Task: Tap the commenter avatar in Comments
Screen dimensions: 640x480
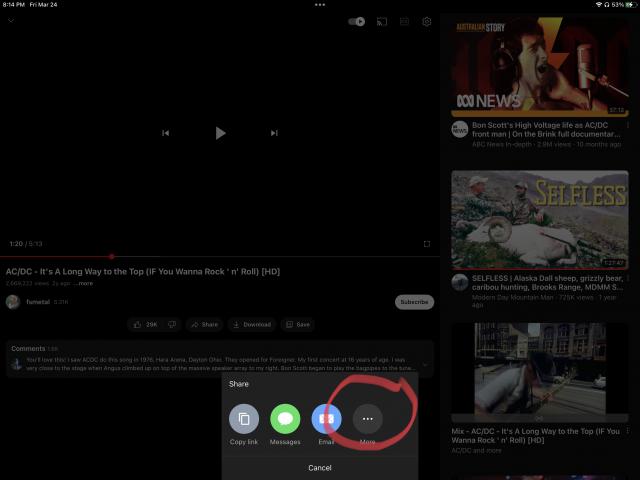Action: click(17, 364)
